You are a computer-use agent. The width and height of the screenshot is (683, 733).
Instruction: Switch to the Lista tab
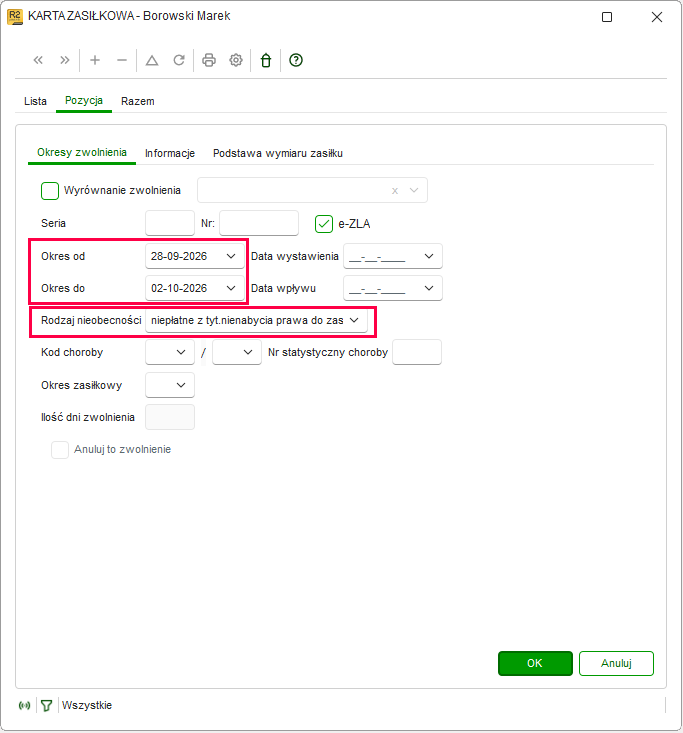(36, 101)
